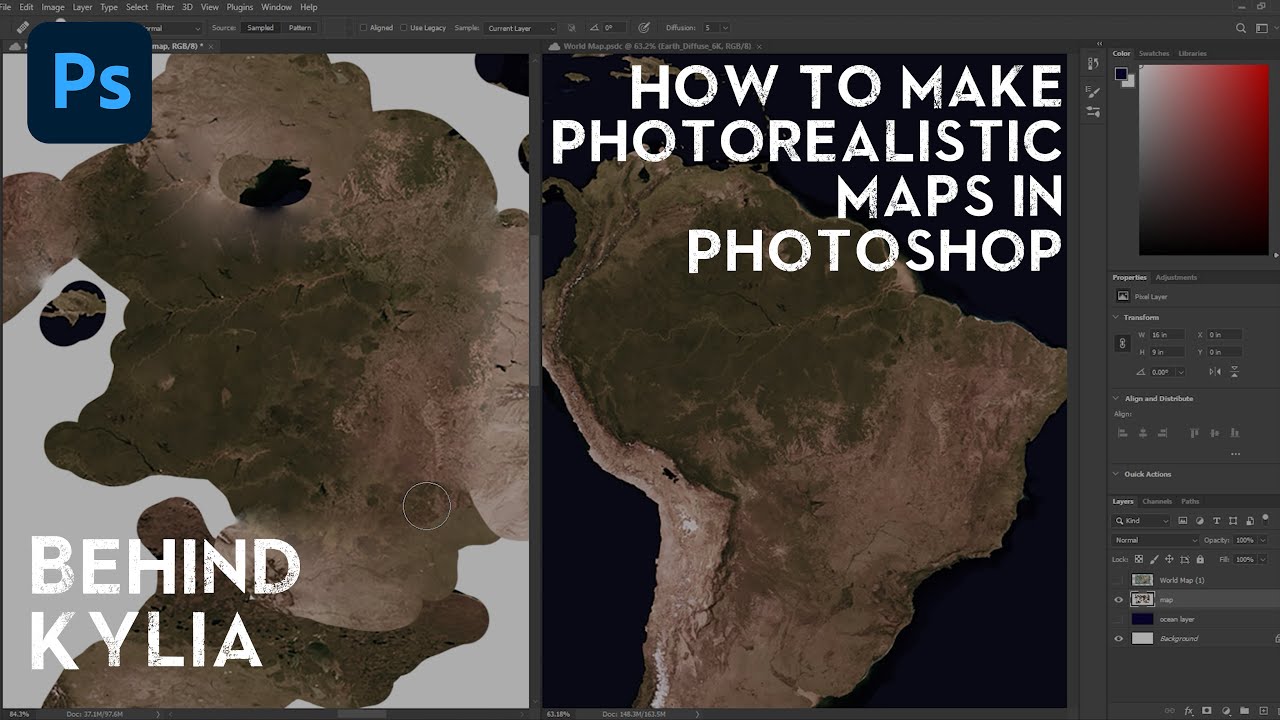
Task: Open the rotation angle dropdown in Transform
Action: (1181, 372)
